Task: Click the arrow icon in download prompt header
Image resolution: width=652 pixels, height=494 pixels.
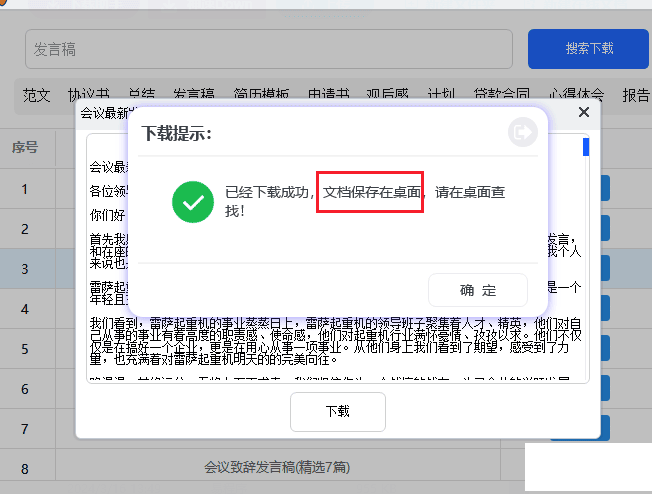Action: click(522, 132)
